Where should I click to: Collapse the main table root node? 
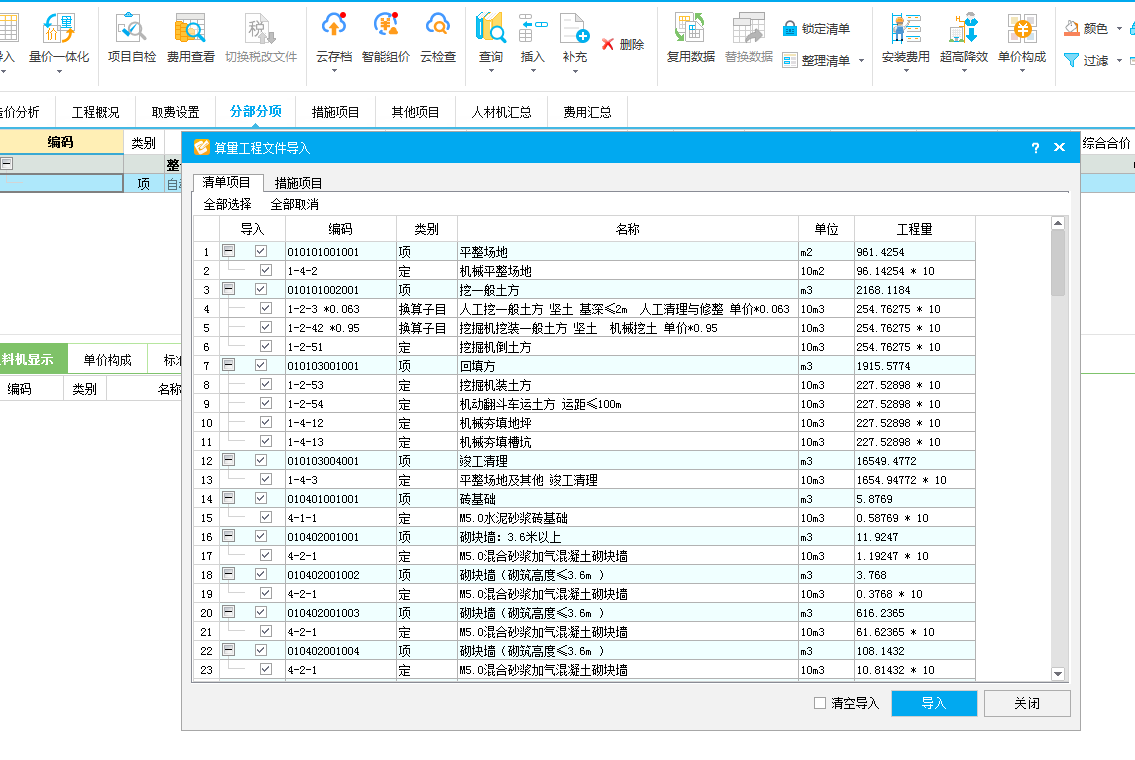[7, 164]
